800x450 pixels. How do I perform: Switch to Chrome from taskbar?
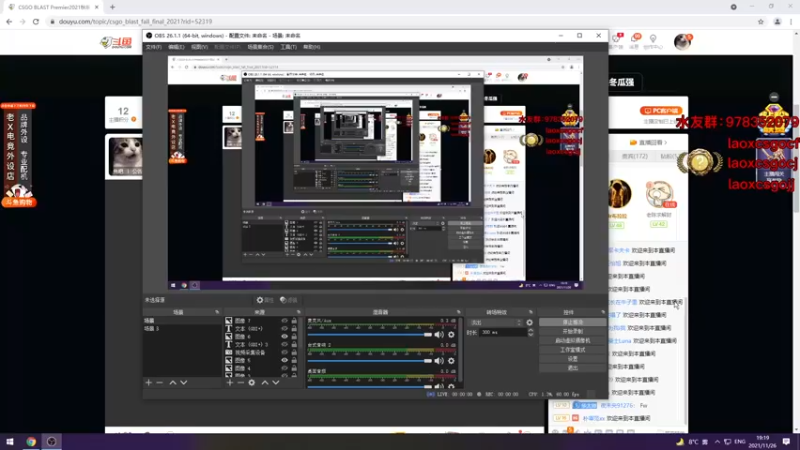click(x=31, y=441)
